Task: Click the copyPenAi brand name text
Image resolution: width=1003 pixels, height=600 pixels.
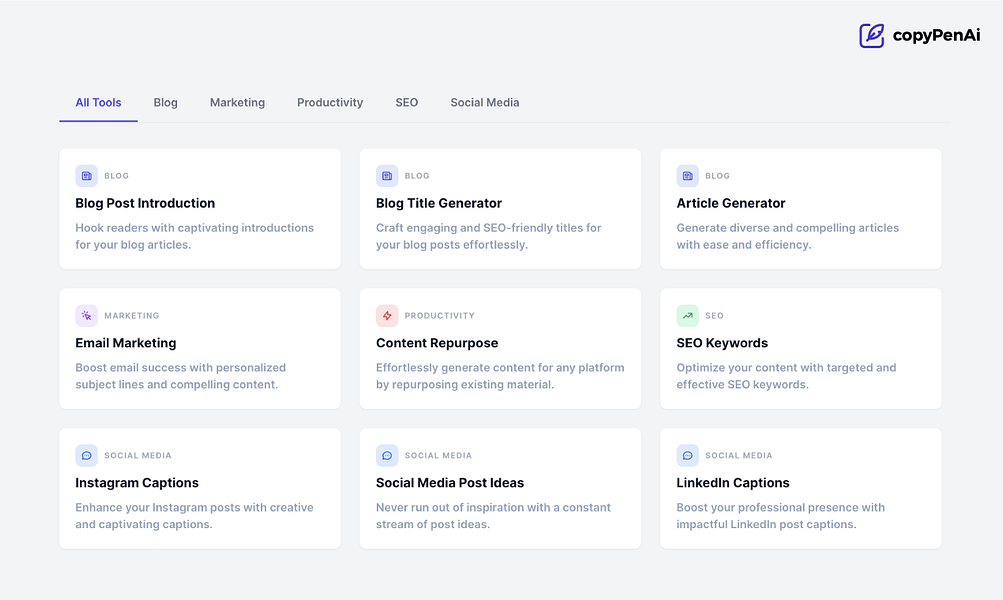Action: 936,36
